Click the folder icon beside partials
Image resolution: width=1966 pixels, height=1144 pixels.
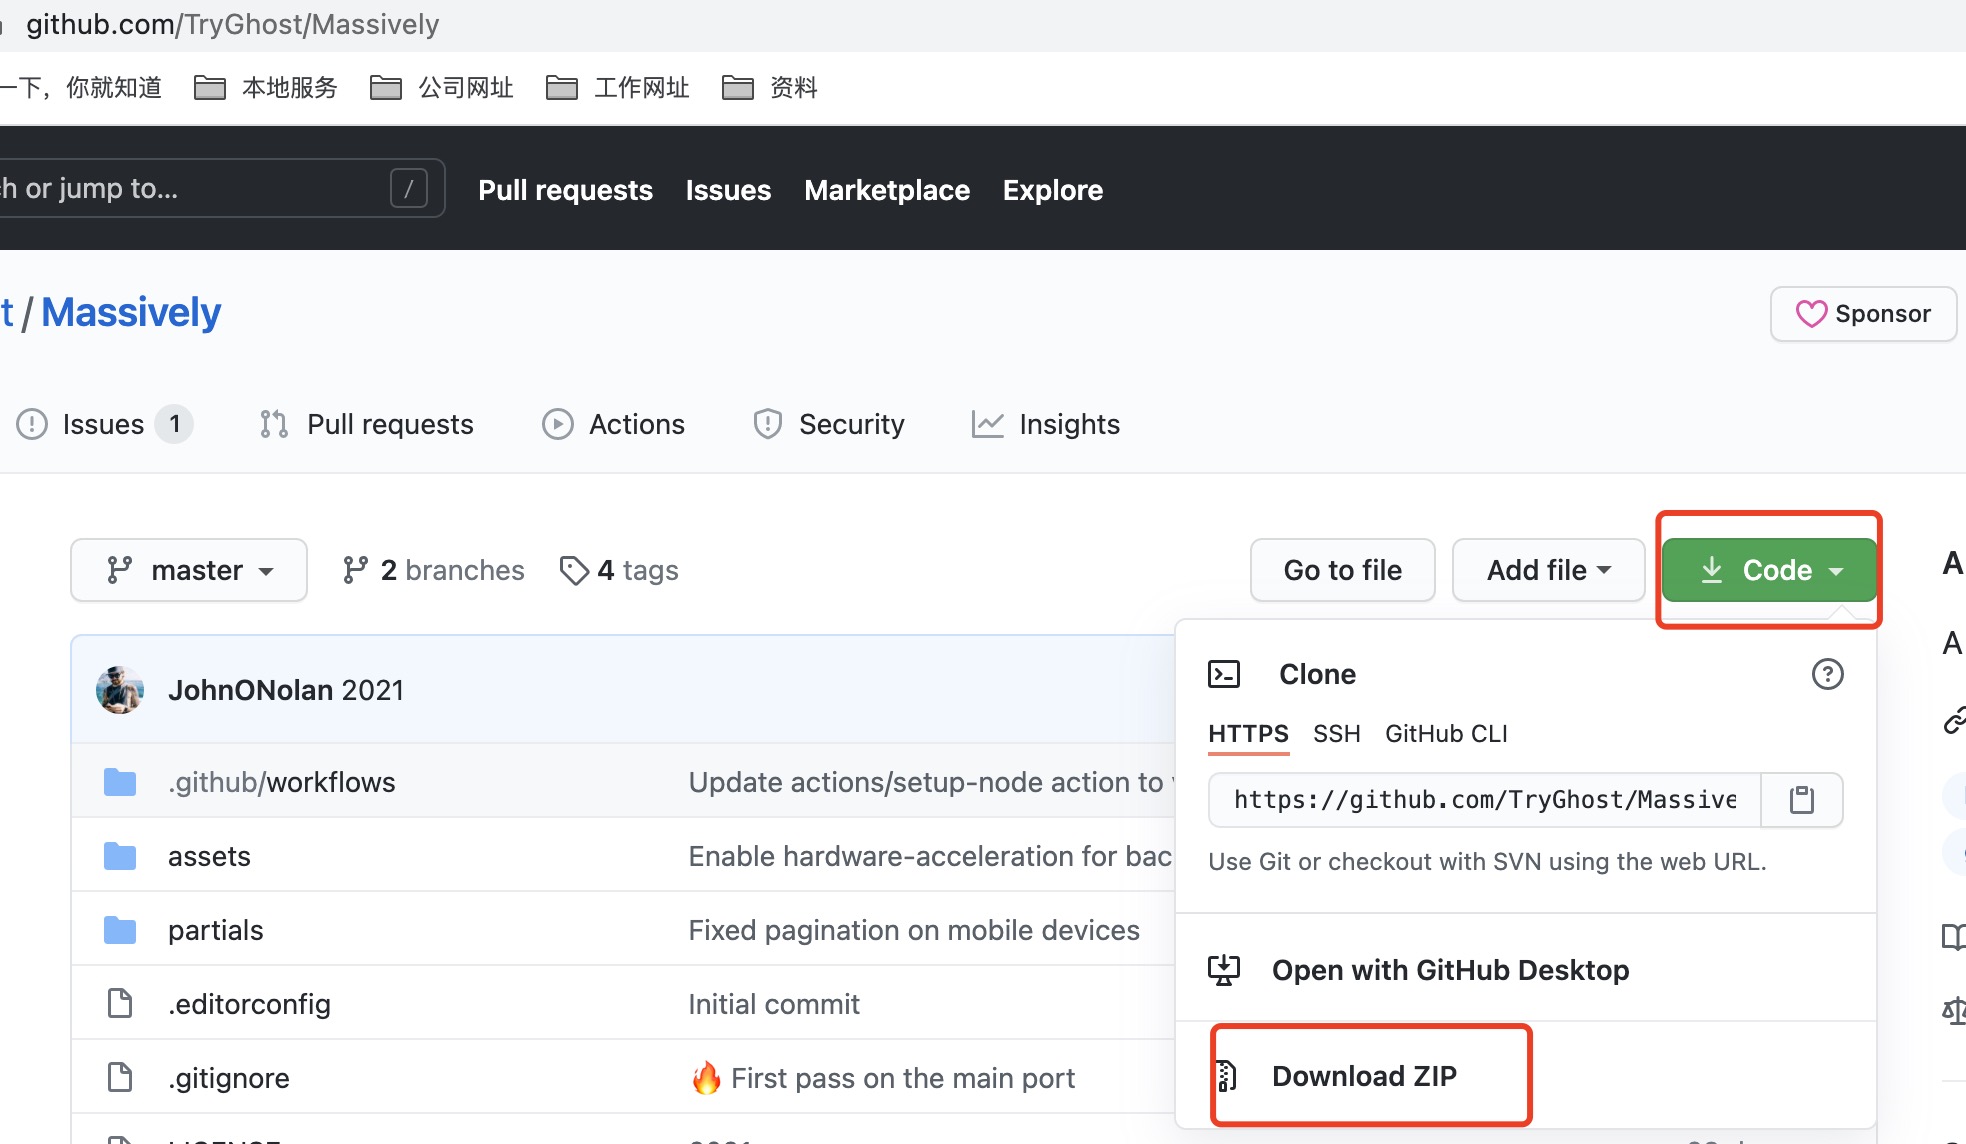click(x=119, y=929)
